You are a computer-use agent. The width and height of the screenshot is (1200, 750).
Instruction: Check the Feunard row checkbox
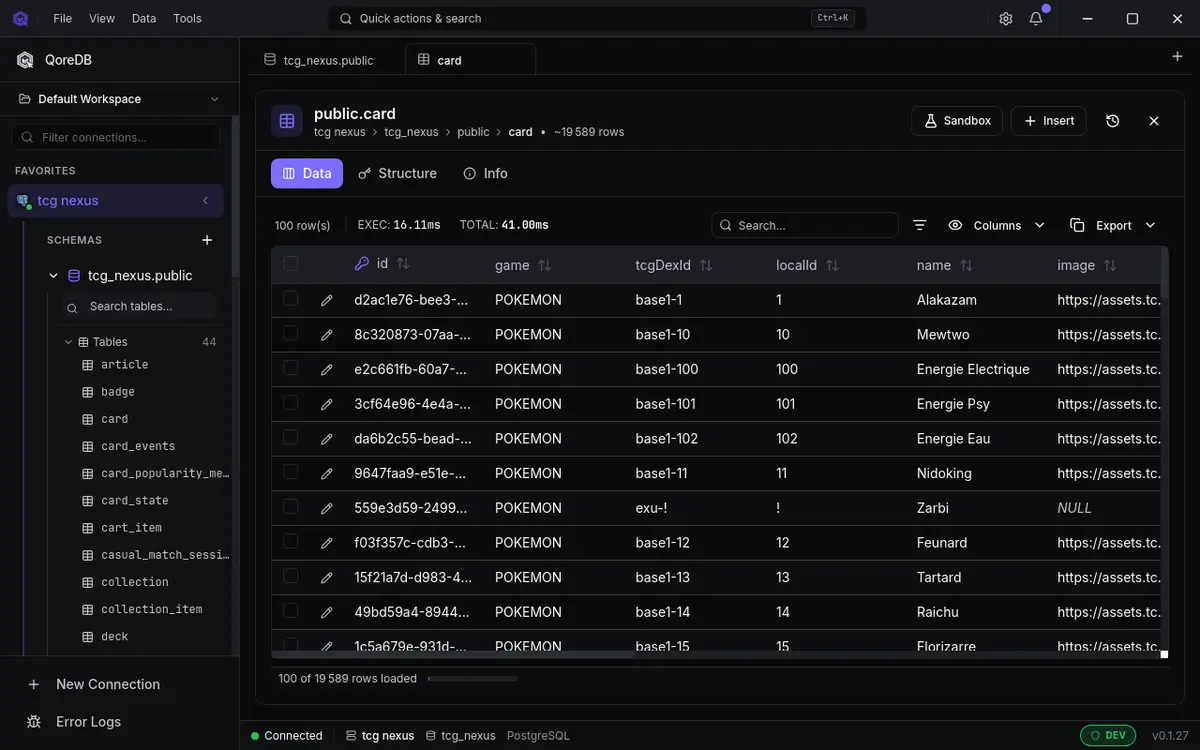tap(290, 541)
